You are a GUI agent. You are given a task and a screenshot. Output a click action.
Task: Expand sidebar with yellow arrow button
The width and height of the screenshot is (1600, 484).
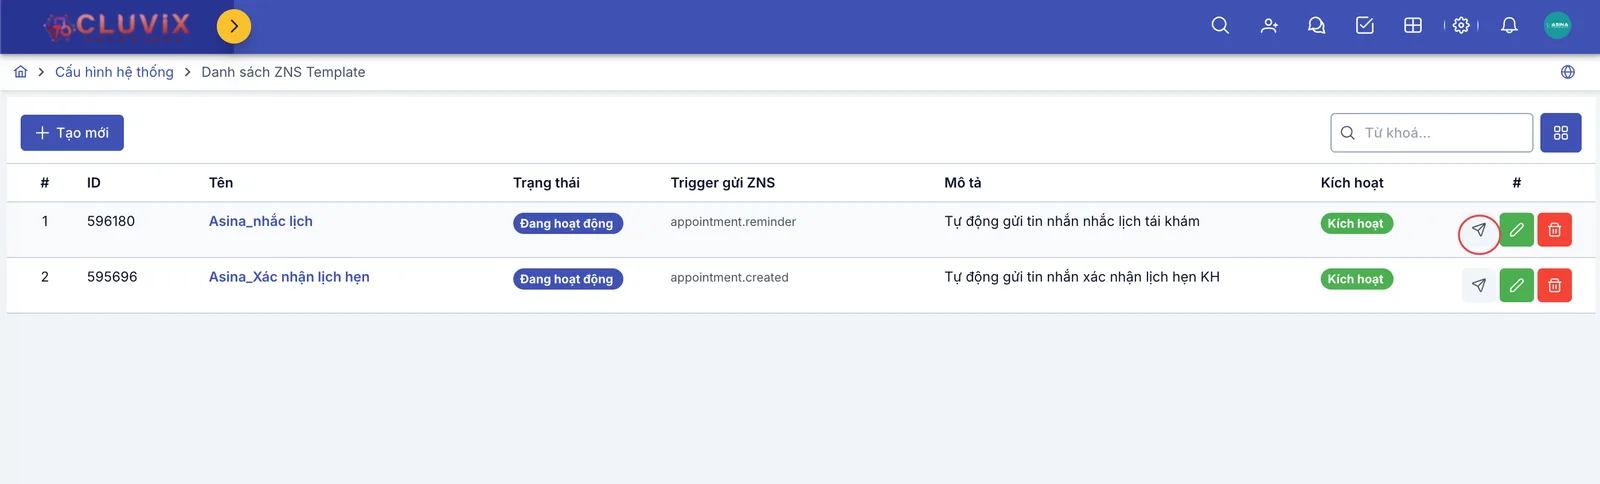[234, 26]
